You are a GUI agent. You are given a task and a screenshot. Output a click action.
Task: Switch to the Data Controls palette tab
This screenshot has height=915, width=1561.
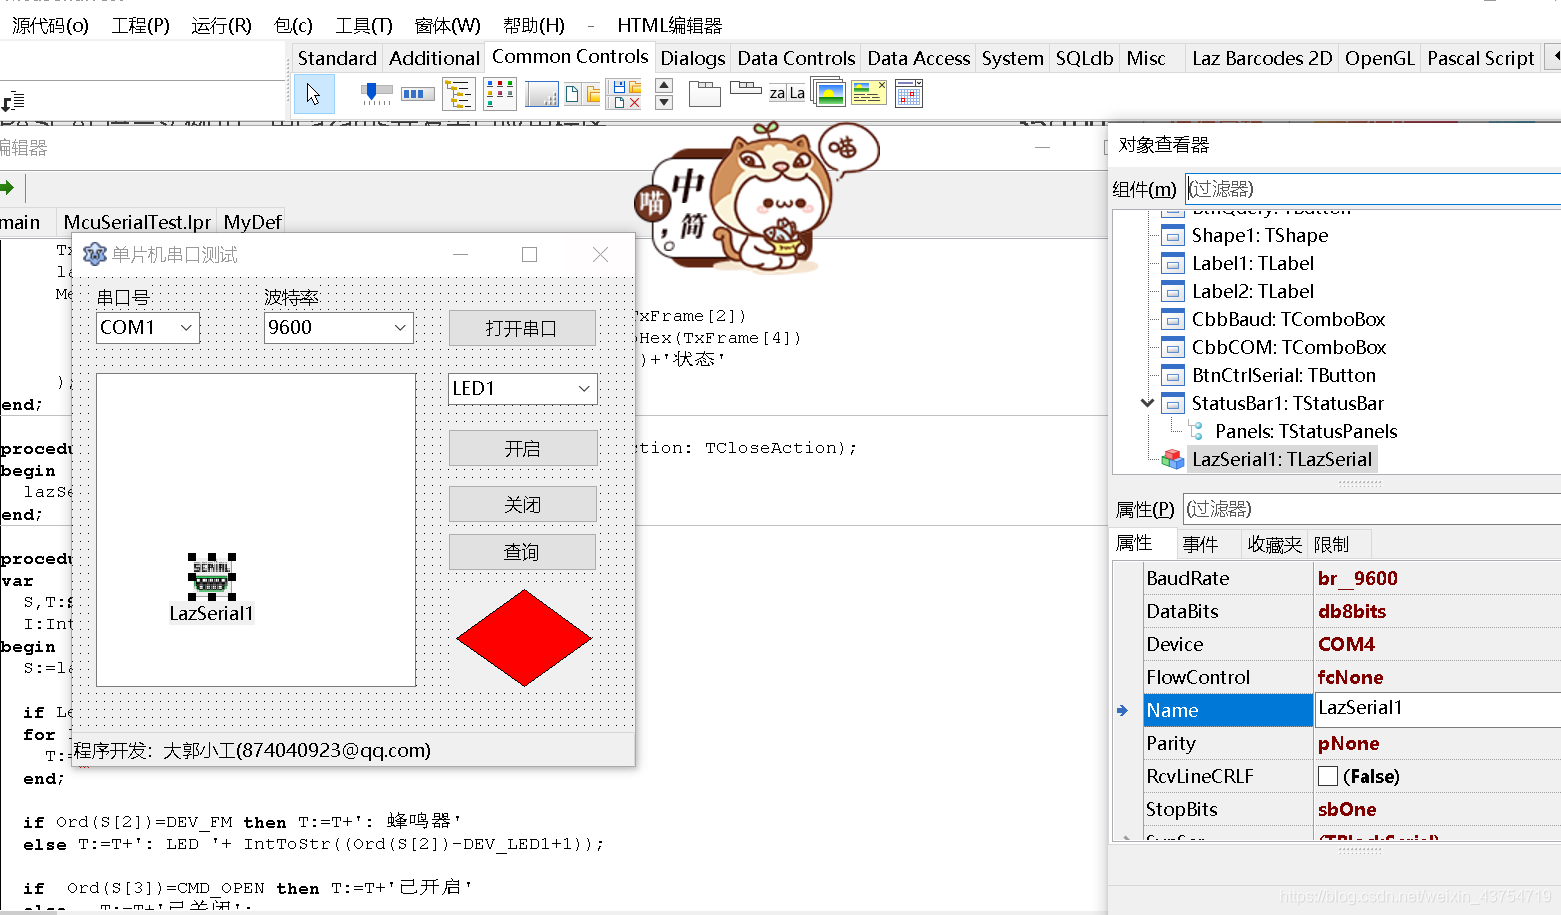tap(796, 58)
